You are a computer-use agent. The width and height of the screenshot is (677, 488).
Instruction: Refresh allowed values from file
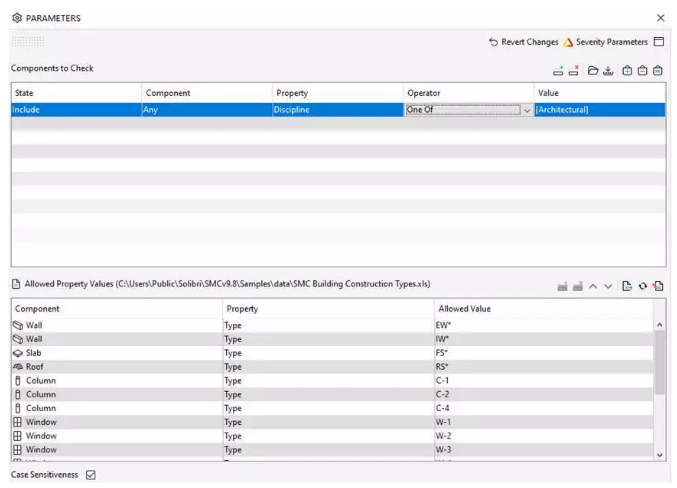tap(642, 286)
